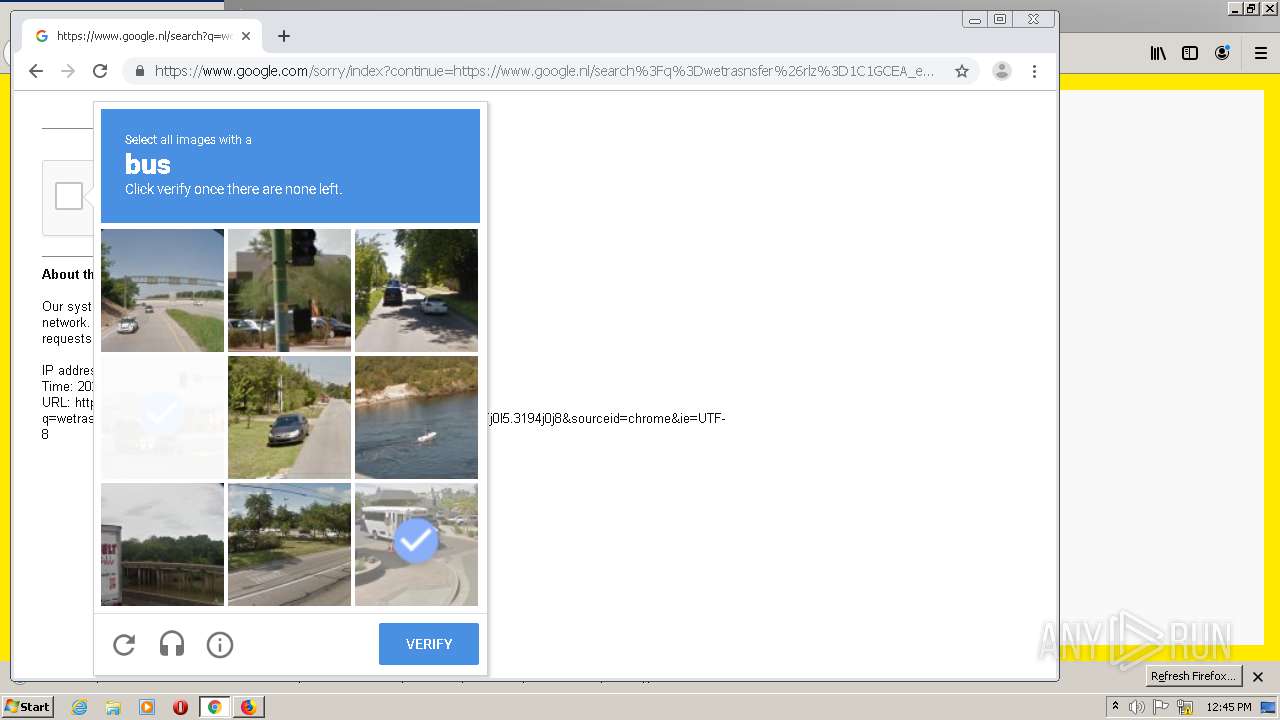The width and height of the screenshot is (1280, 720).
Task: Close the google.nl search tab
Action: click(x=246, y=36)
